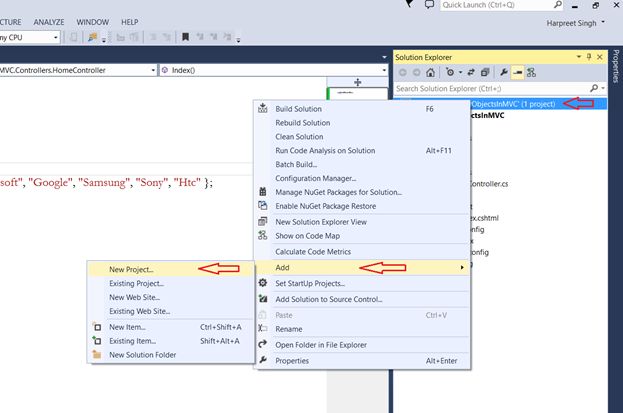The height and width of the screenshot is (413, 623).
Task: Toggle the Solution Explorer auto-hide pin
Action: tap(589, 57)
